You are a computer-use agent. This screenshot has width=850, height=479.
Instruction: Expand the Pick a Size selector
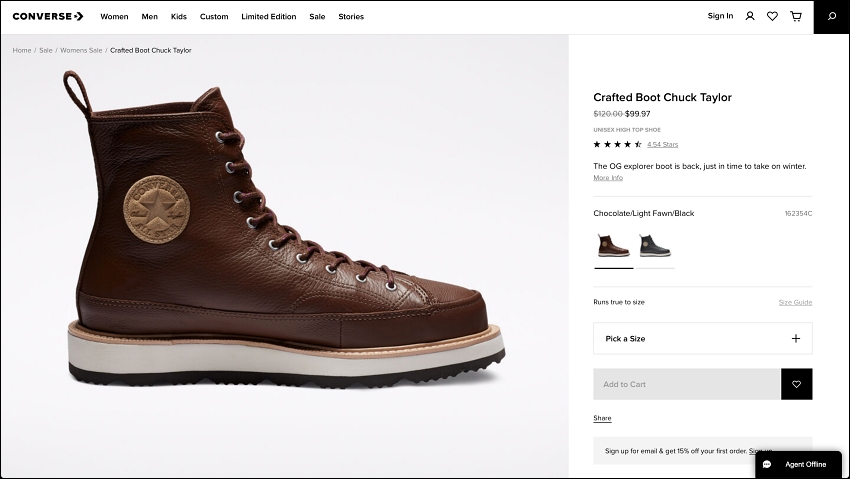703,339
